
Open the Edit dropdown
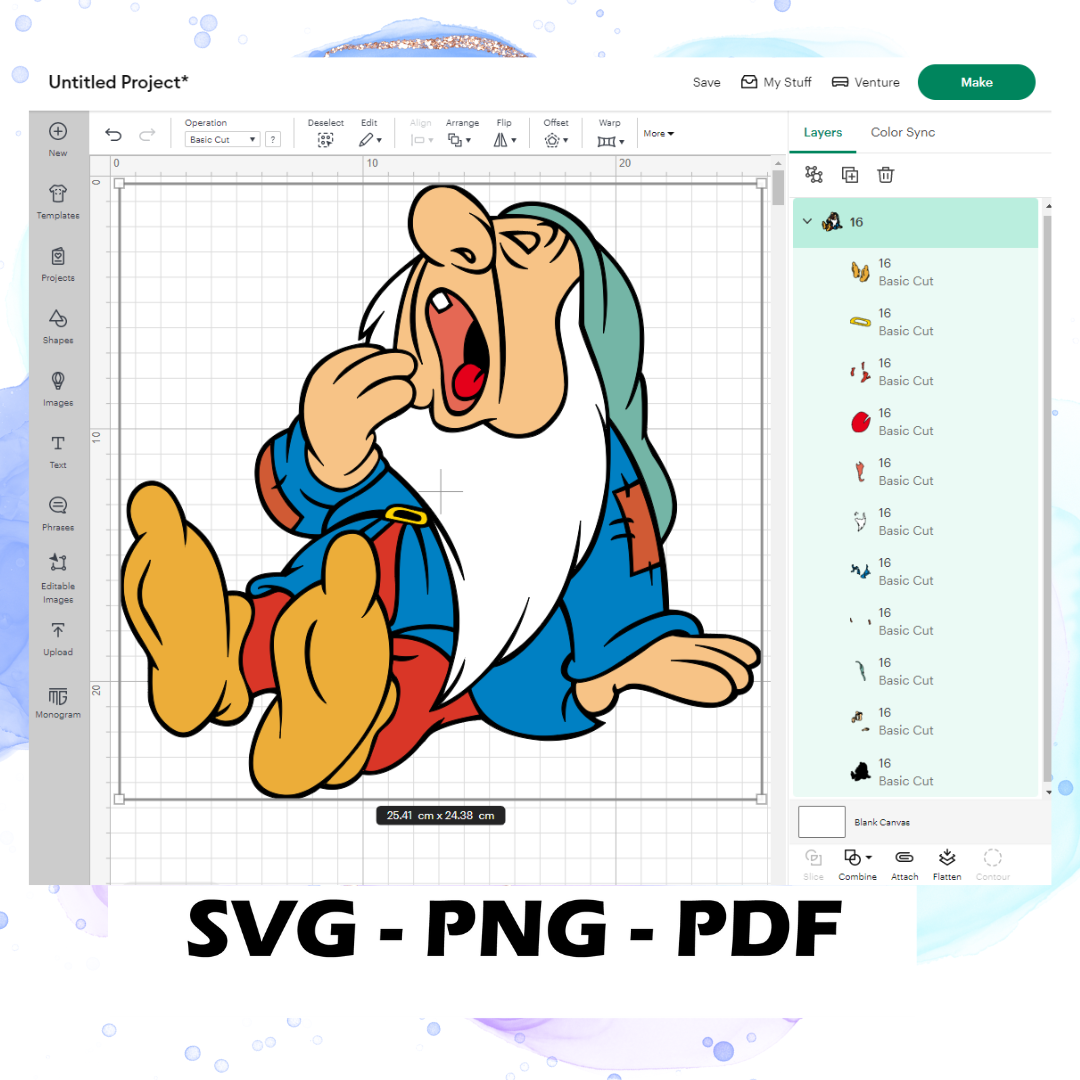tap(370, 140)
